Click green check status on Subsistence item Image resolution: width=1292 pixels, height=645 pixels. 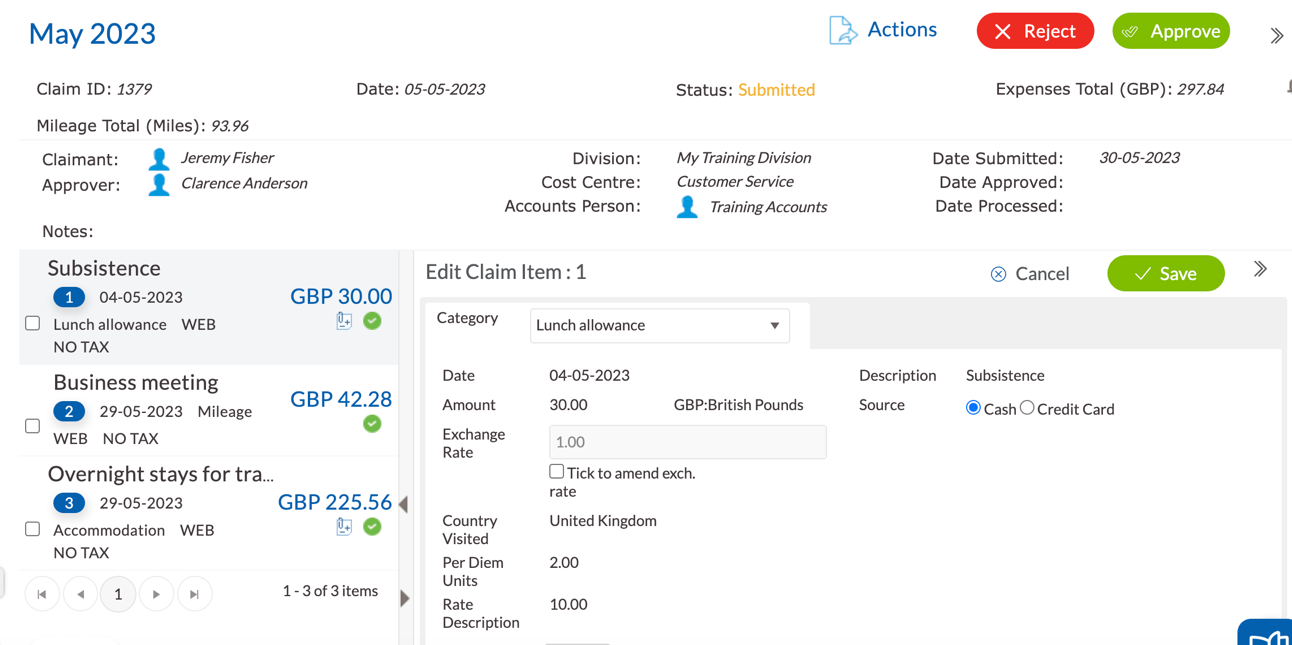pos(372,321)
